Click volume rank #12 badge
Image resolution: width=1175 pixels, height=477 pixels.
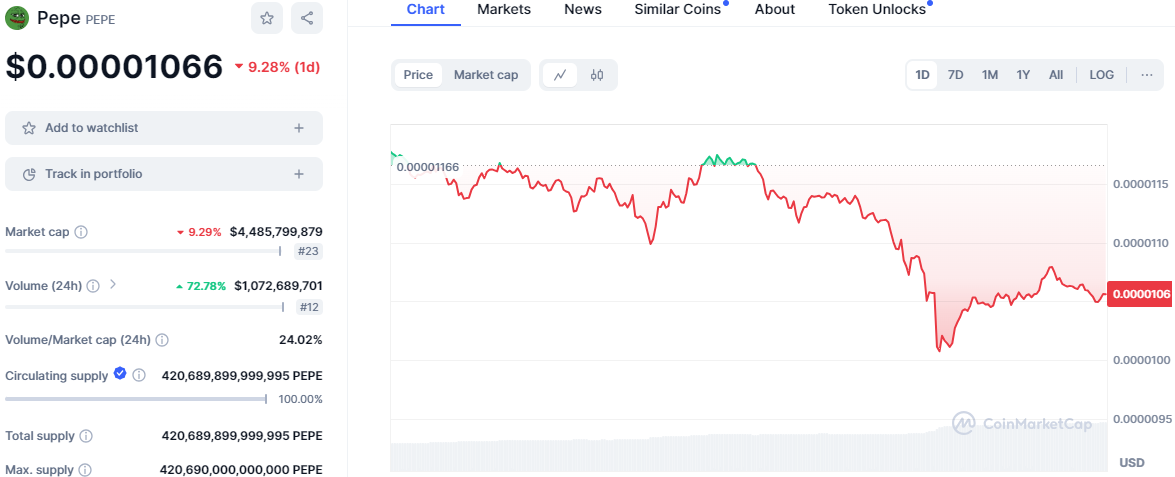[x=309, y=306]
